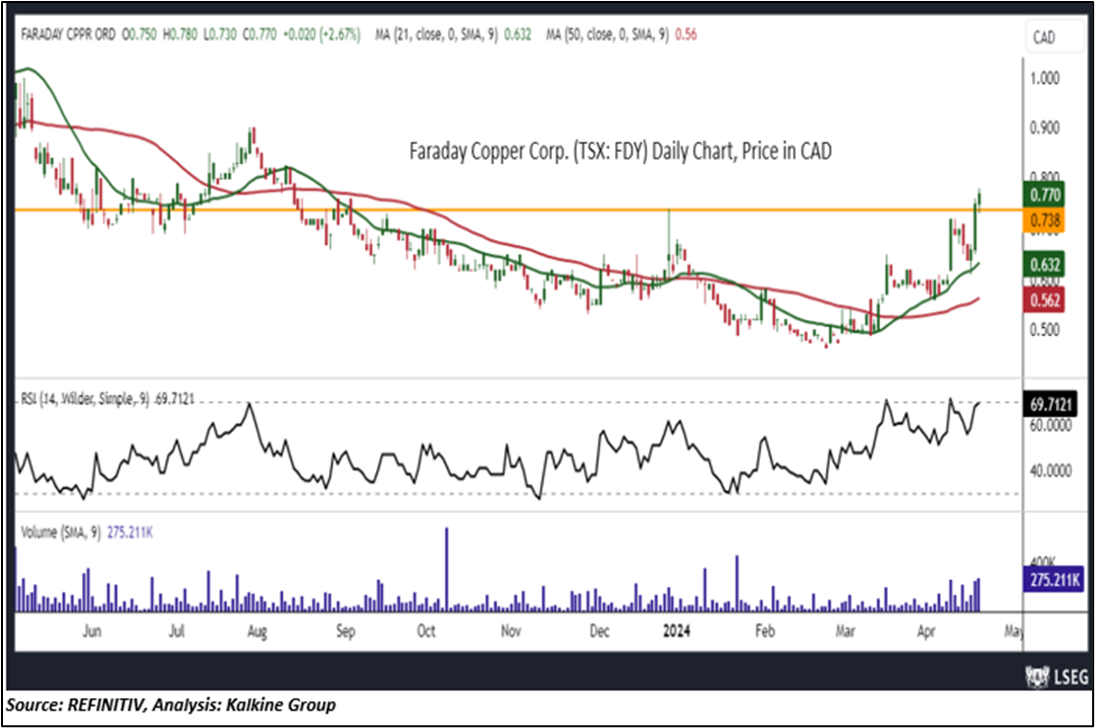Click the 2024 label on time axis
Screen dimensions: 1095x728
(676, 631)
